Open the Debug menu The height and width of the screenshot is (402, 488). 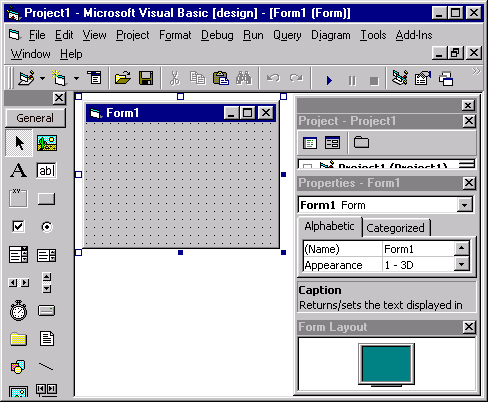point(217,35)
